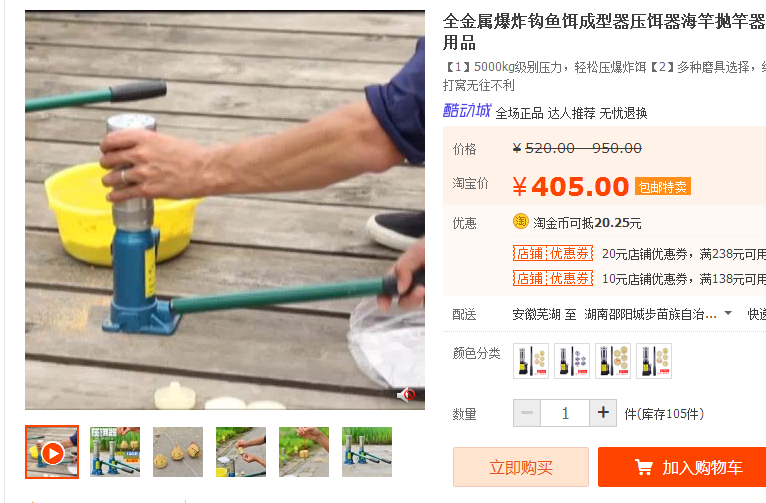The height and width of the screenshot is (503, 766).
Task: Click the 包邮特卖 orange tag
Action: pyautogui.click(x=662, y=187)
